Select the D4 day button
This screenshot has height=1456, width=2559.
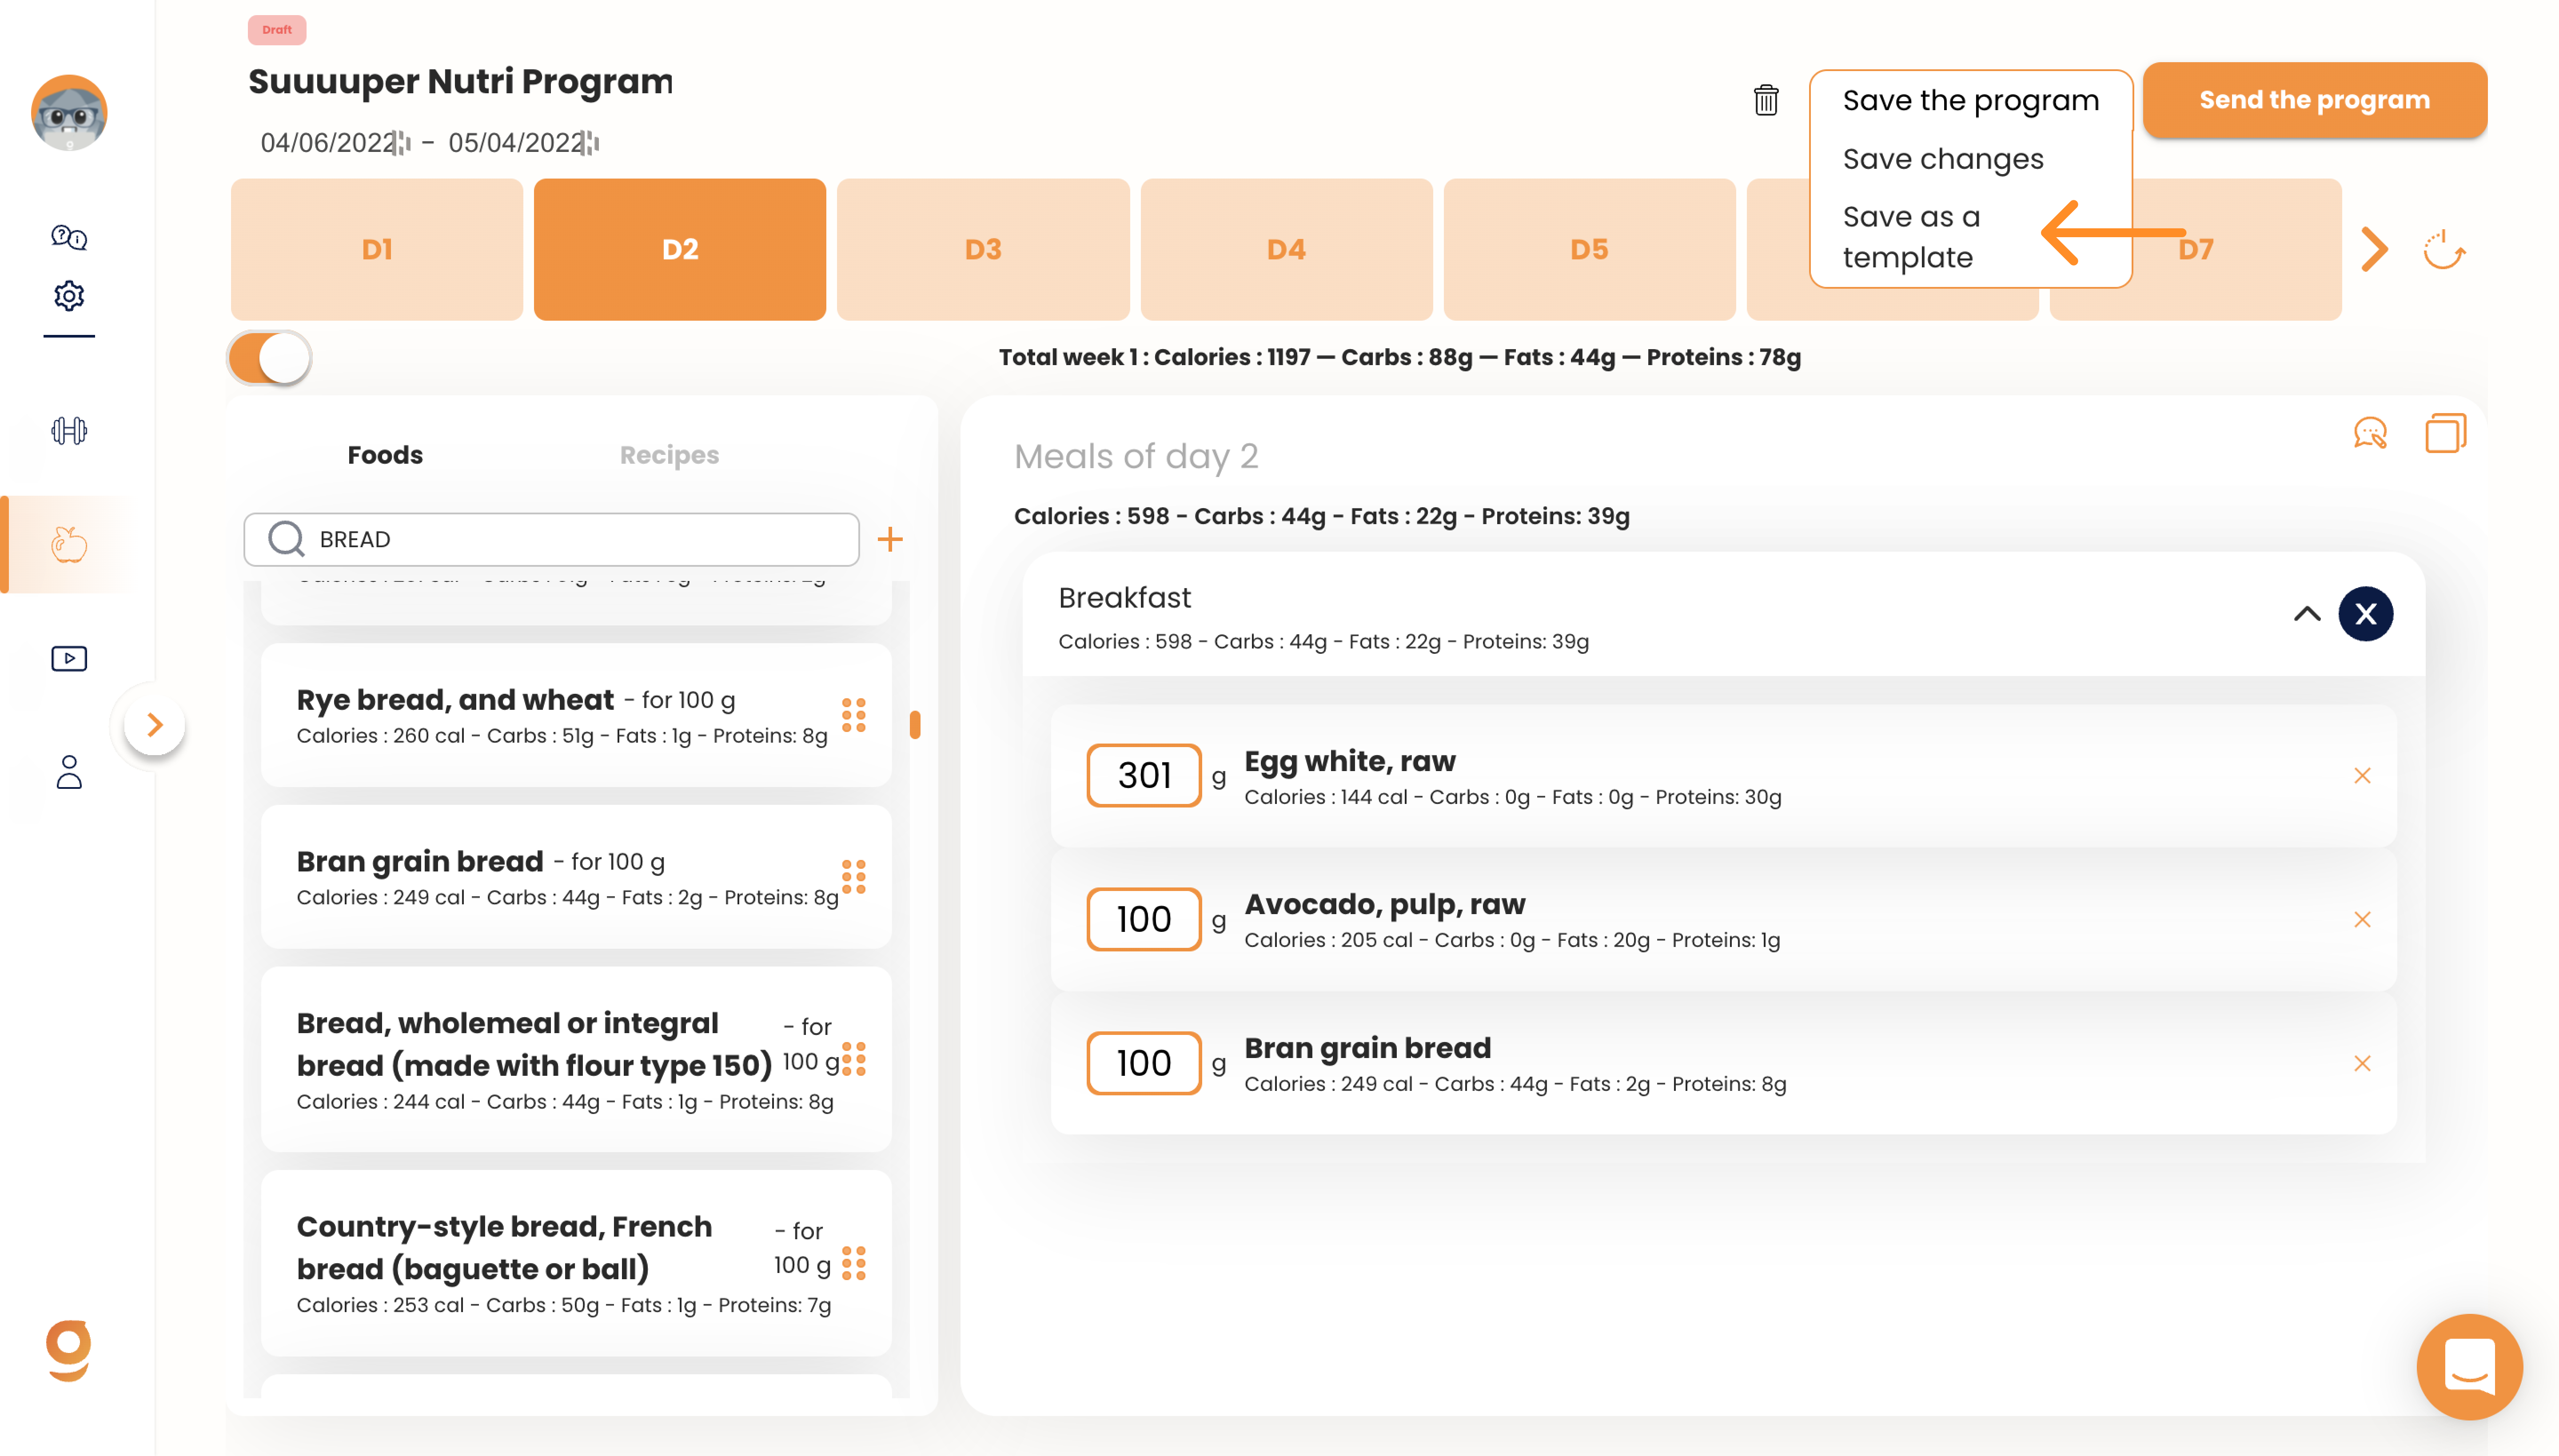tap(1286, 249)
